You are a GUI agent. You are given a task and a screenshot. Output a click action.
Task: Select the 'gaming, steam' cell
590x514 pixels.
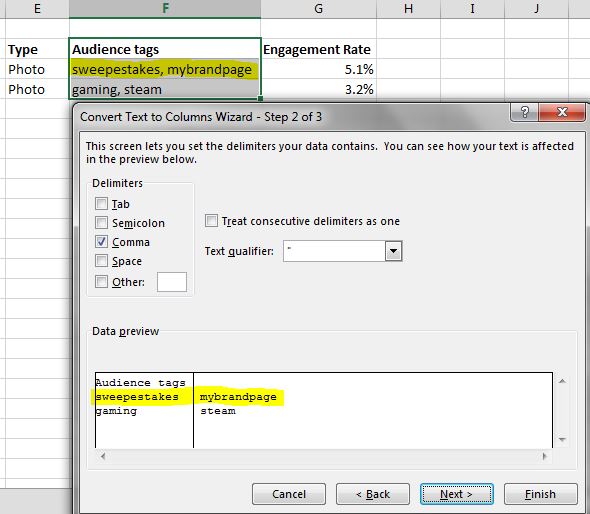[165, 89]
